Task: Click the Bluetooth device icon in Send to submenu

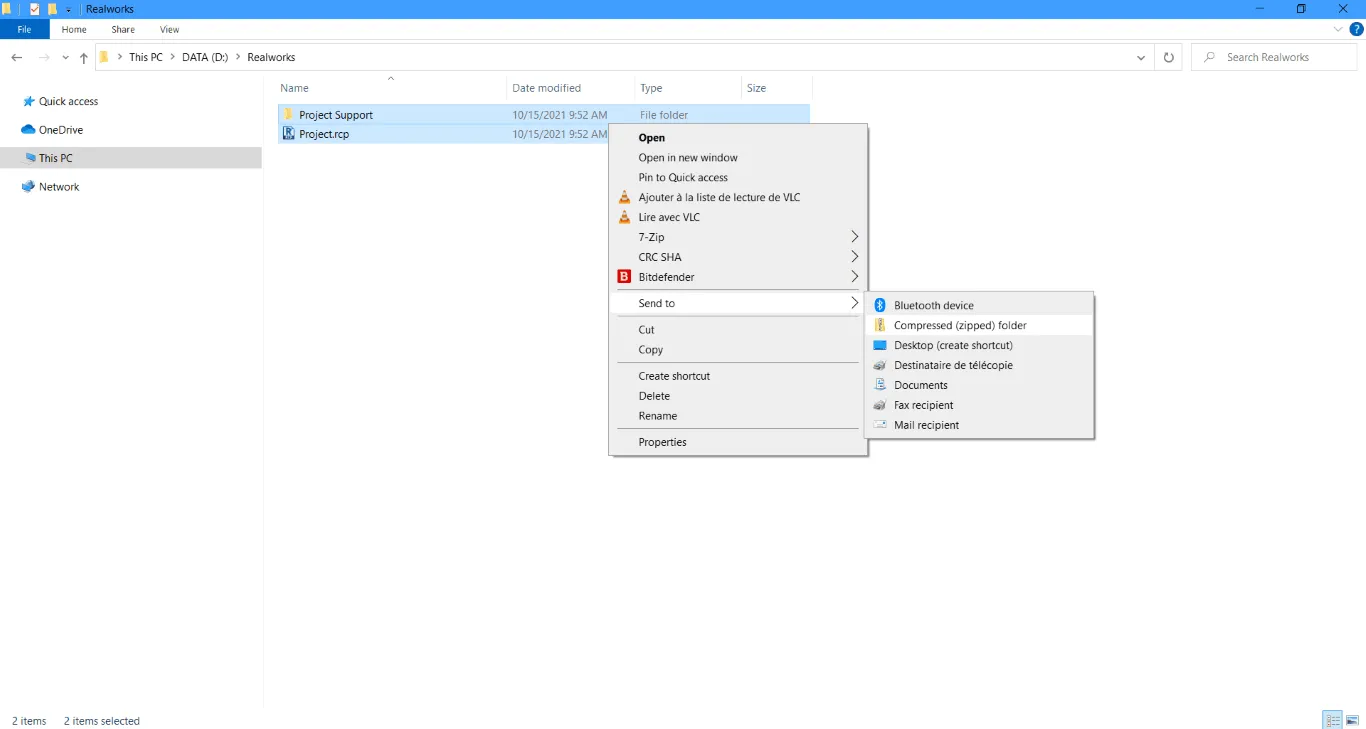Action: pos(880,305)
